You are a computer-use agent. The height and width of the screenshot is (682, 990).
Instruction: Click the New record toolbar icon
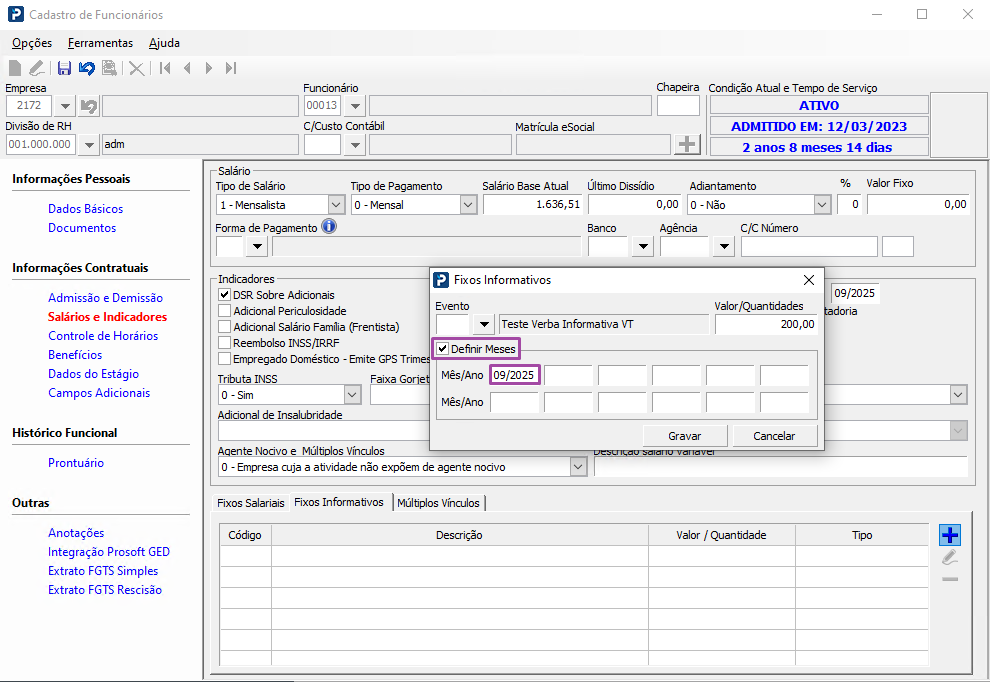[x=15, y=68]
